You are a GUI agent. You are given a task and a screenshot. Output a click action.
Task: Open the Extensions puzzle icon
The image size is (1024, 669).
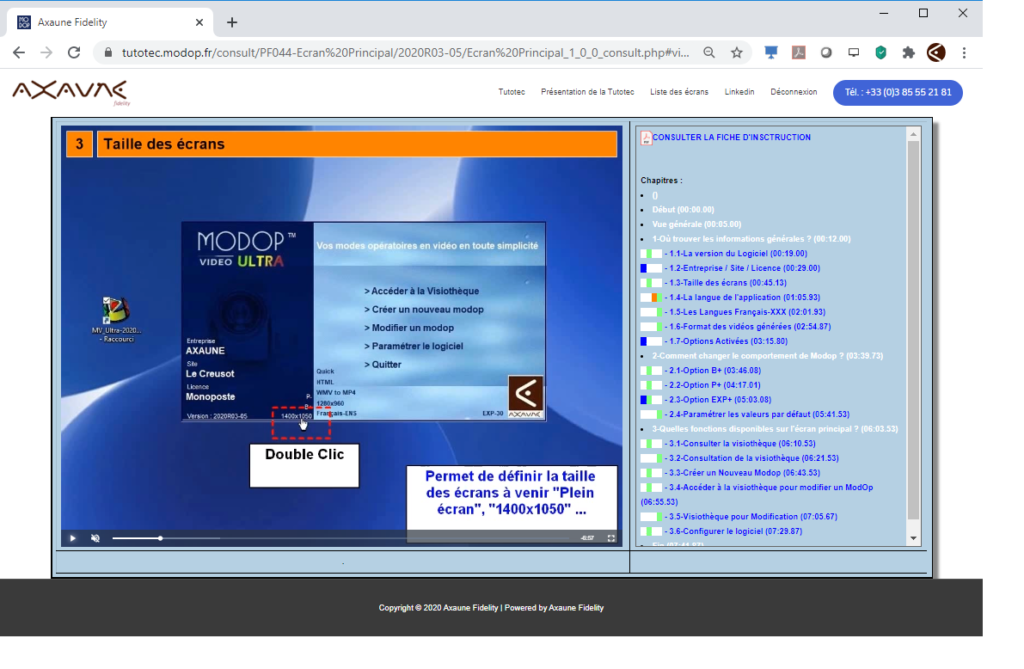(x=908, y=53)
